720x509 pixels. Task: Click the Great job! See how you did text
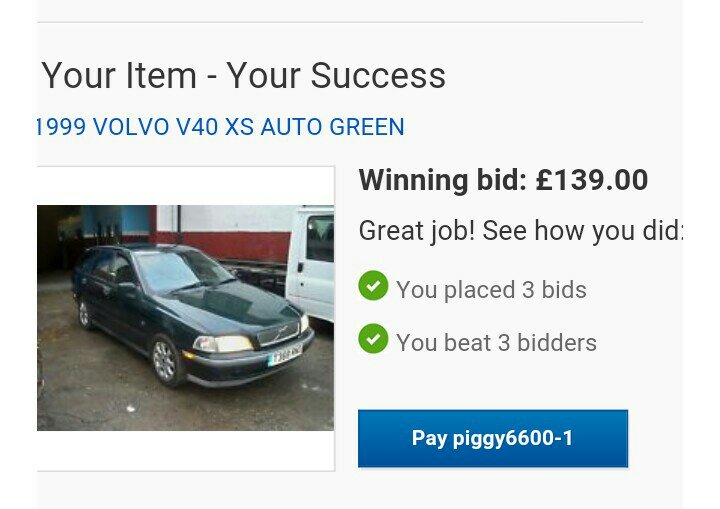(x=521, y=231)
